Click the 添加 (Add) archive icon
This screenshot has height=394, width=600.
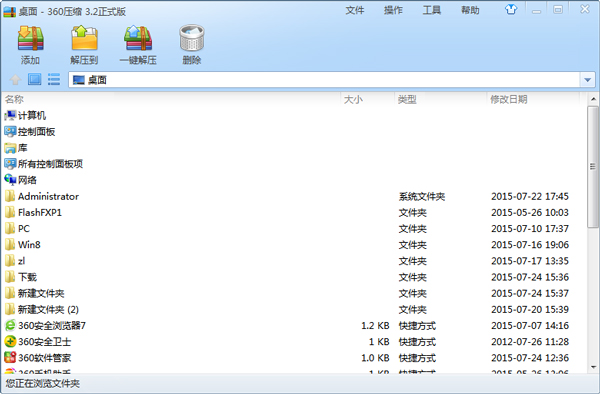(30, 38)
